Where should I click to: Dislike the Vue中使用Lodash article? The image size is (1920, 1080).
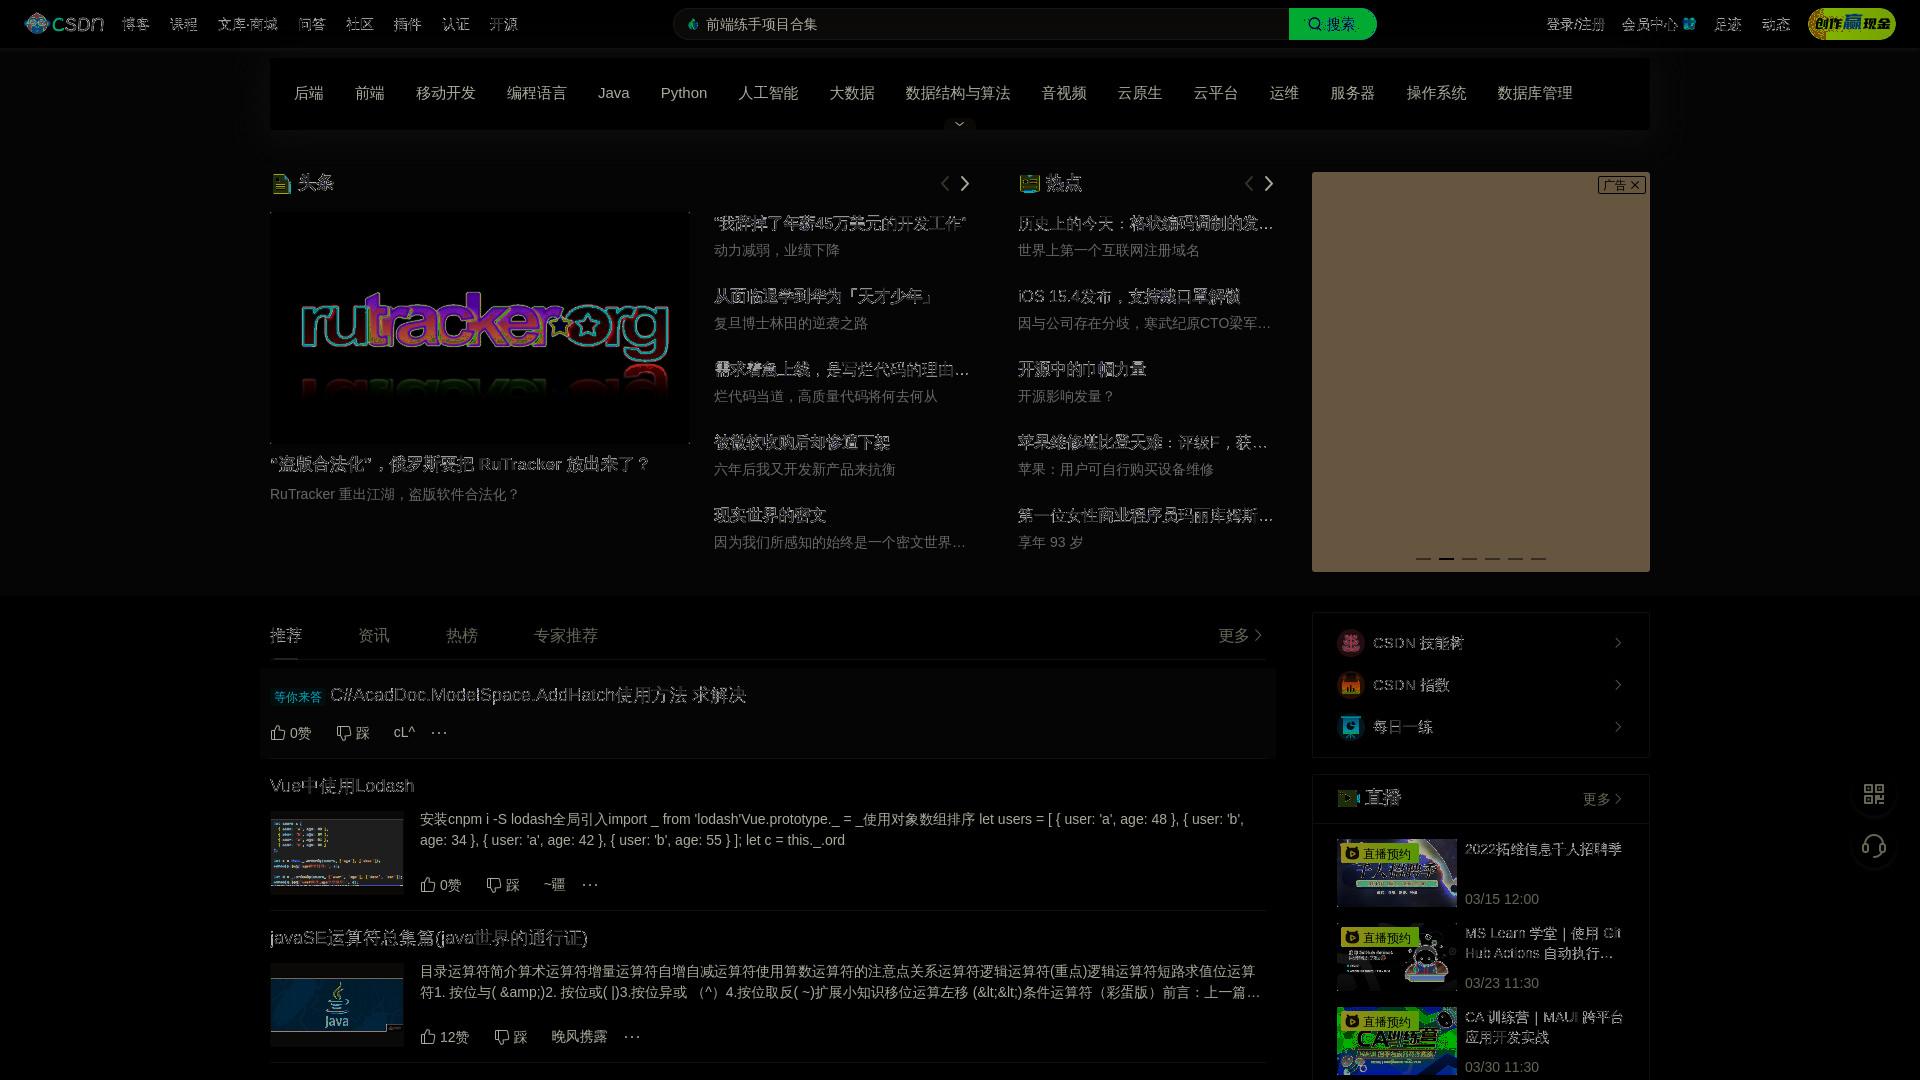[503, 885]
